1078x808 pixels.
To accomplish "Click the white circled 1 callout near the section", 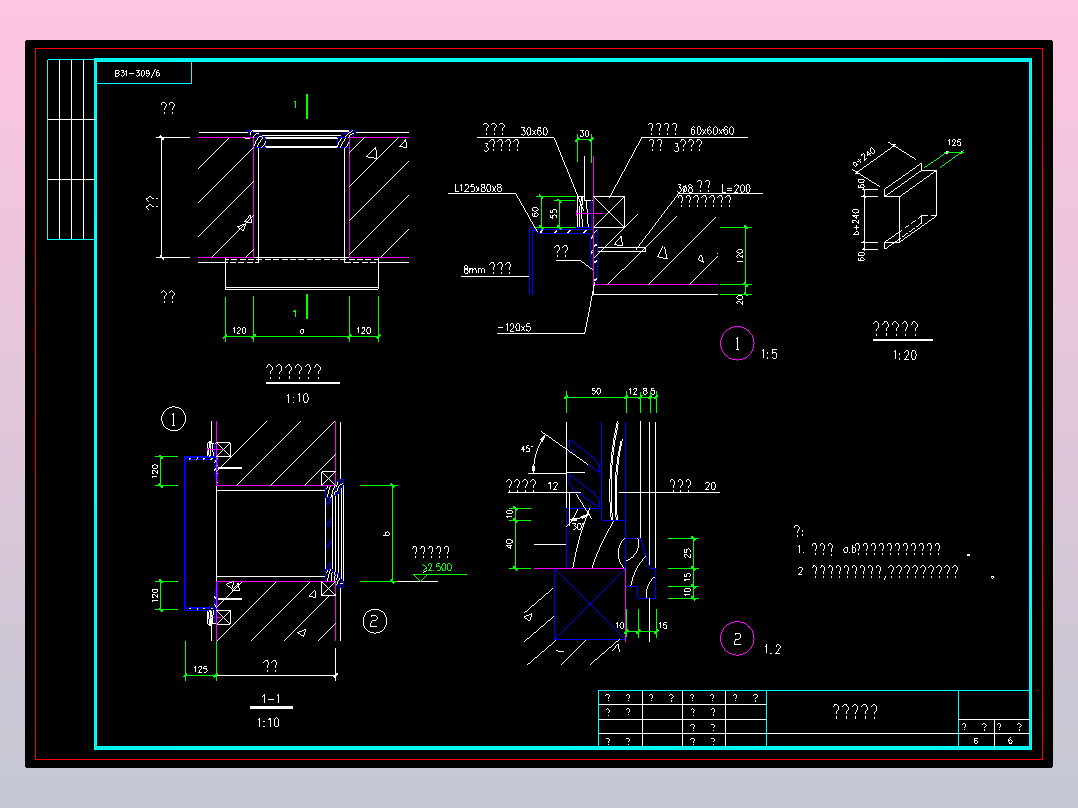I will (173, 419).
